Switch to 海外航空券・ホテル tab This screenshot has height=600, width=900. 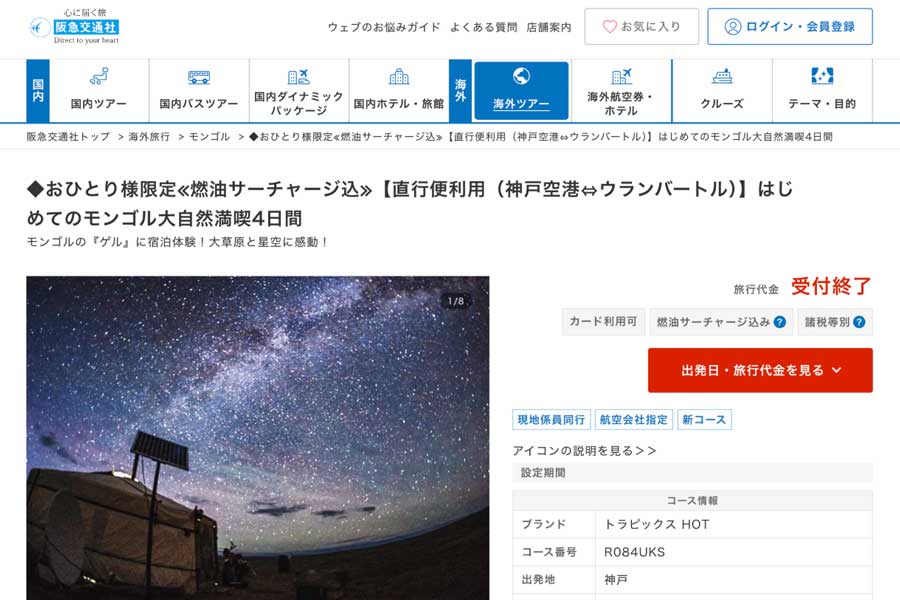point(621,91)
